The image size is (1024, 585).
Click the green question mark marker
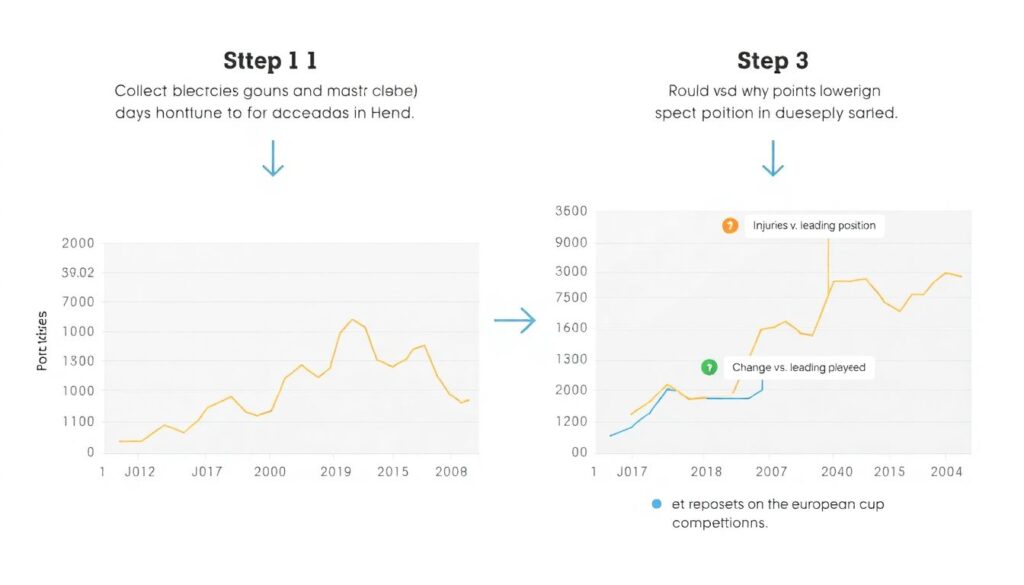[x=709, y=368]
